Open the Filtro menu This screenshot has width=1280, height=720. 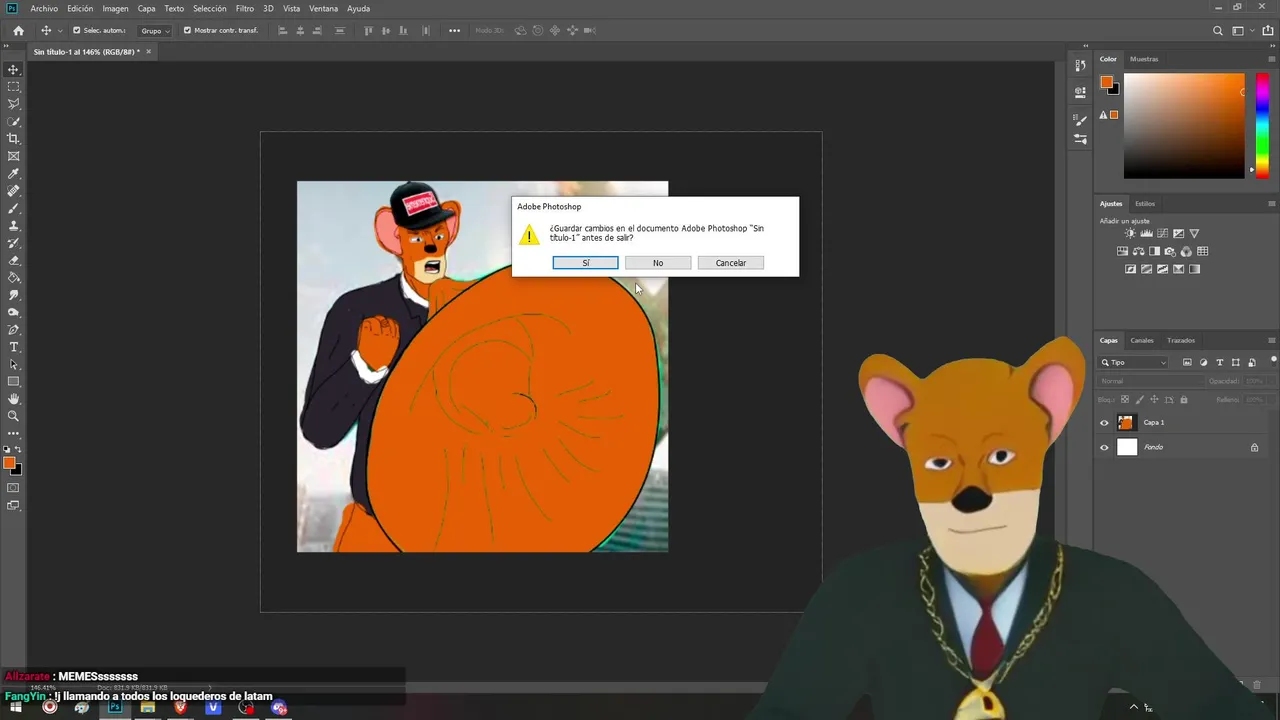pyautogui.click(x=245, y=8)
